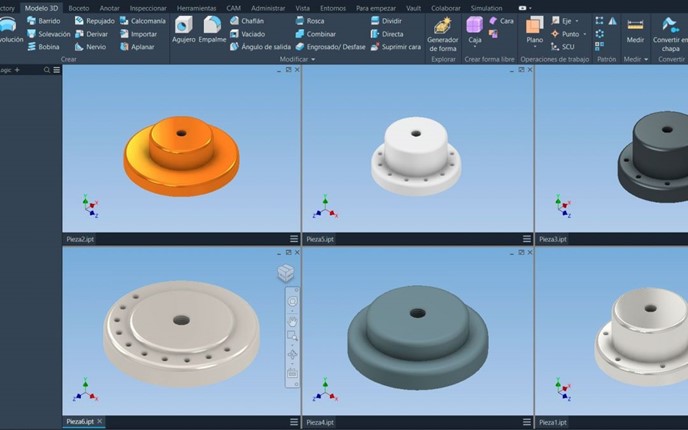Click the ViewCube in Pieza6 viewport
Image resolution: width=688 pixels, height=430 pixels.
[286, 273]
